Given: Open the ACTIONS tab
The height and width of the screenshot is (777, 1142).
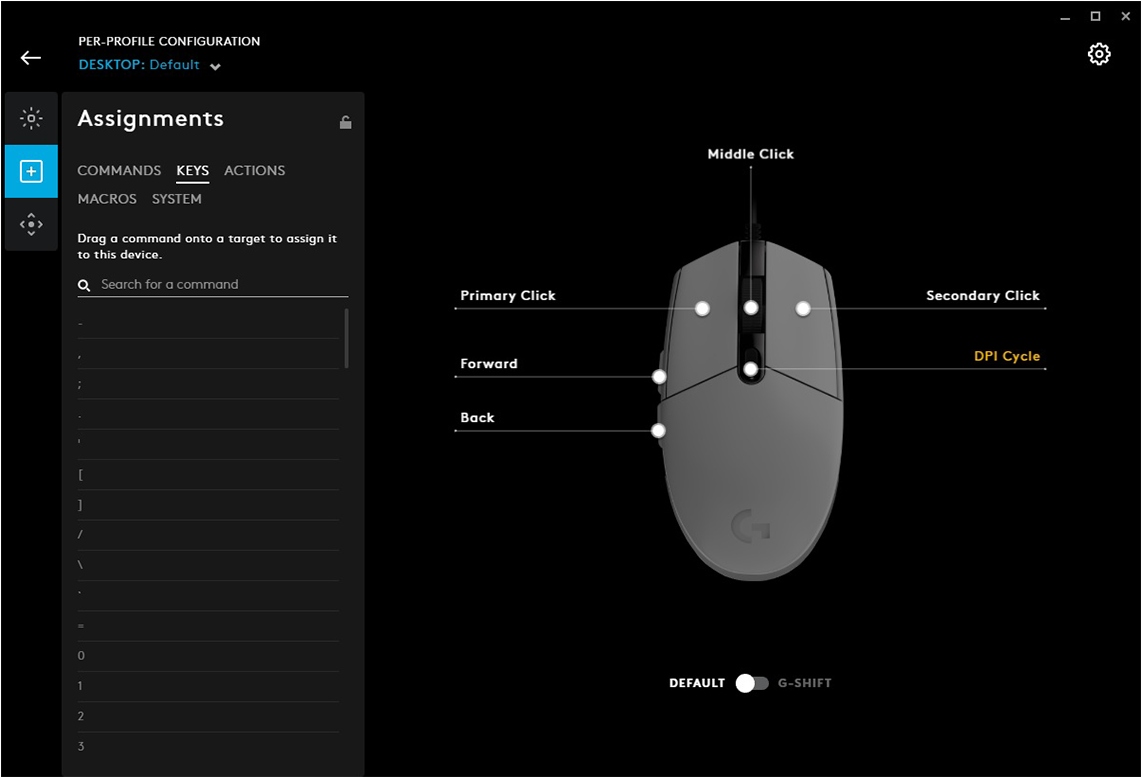Looking at the screenshot, I should [x=254, y=171].
